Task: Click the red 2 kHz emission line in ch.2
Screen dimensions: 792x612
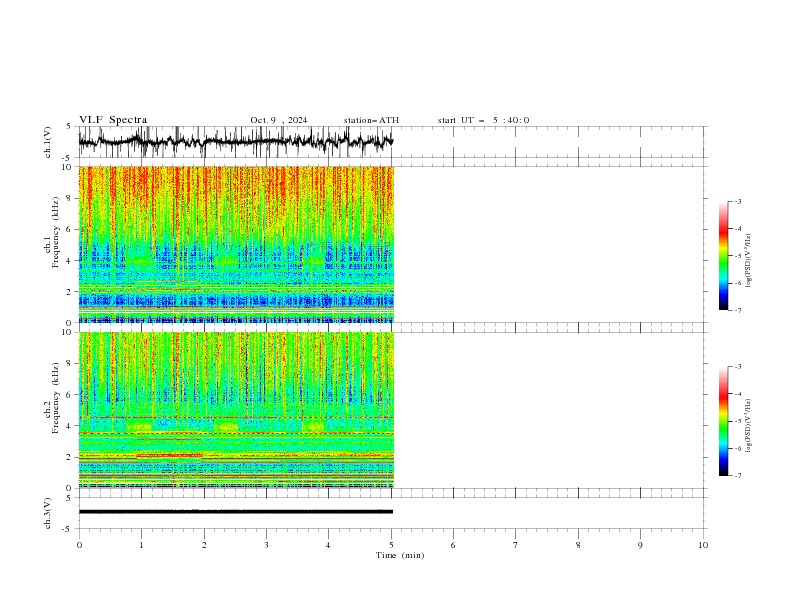Action: click(169, 455)
